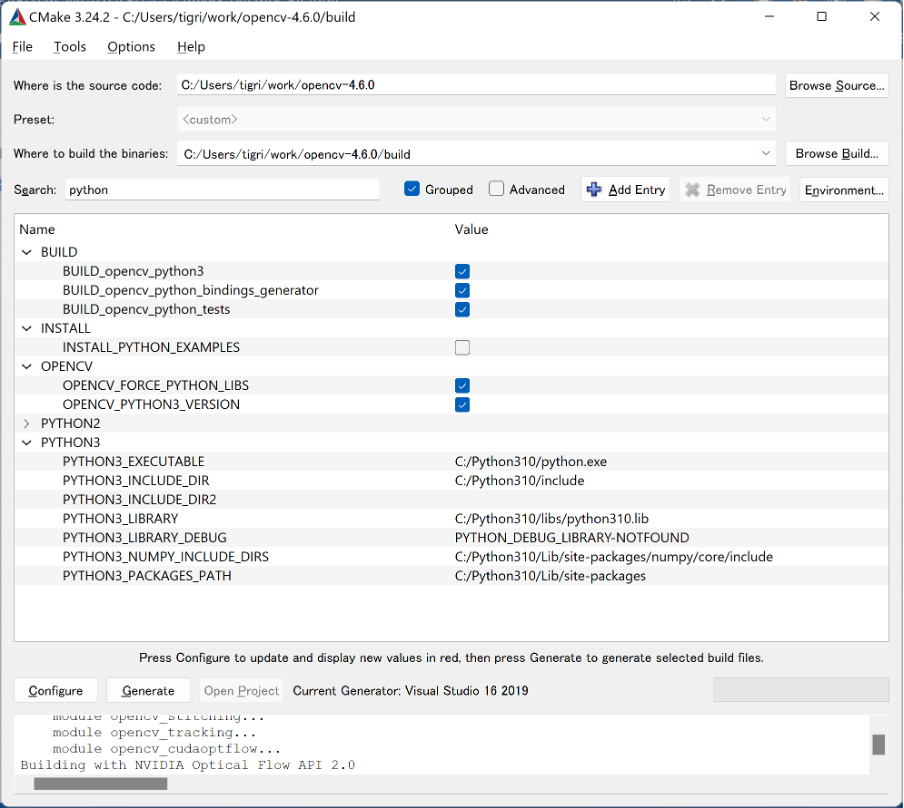
Task: Uncheck OPENCV_FORCE_PYTHON_LIBS
Action: click(462, 385)
